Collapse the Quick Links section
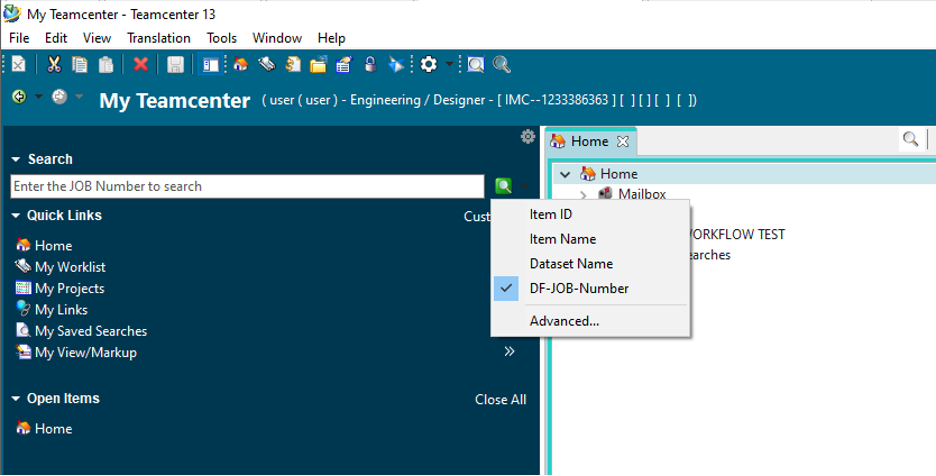Image resolution: width=936 pixels, height=476 pixels. pos(16,216)
